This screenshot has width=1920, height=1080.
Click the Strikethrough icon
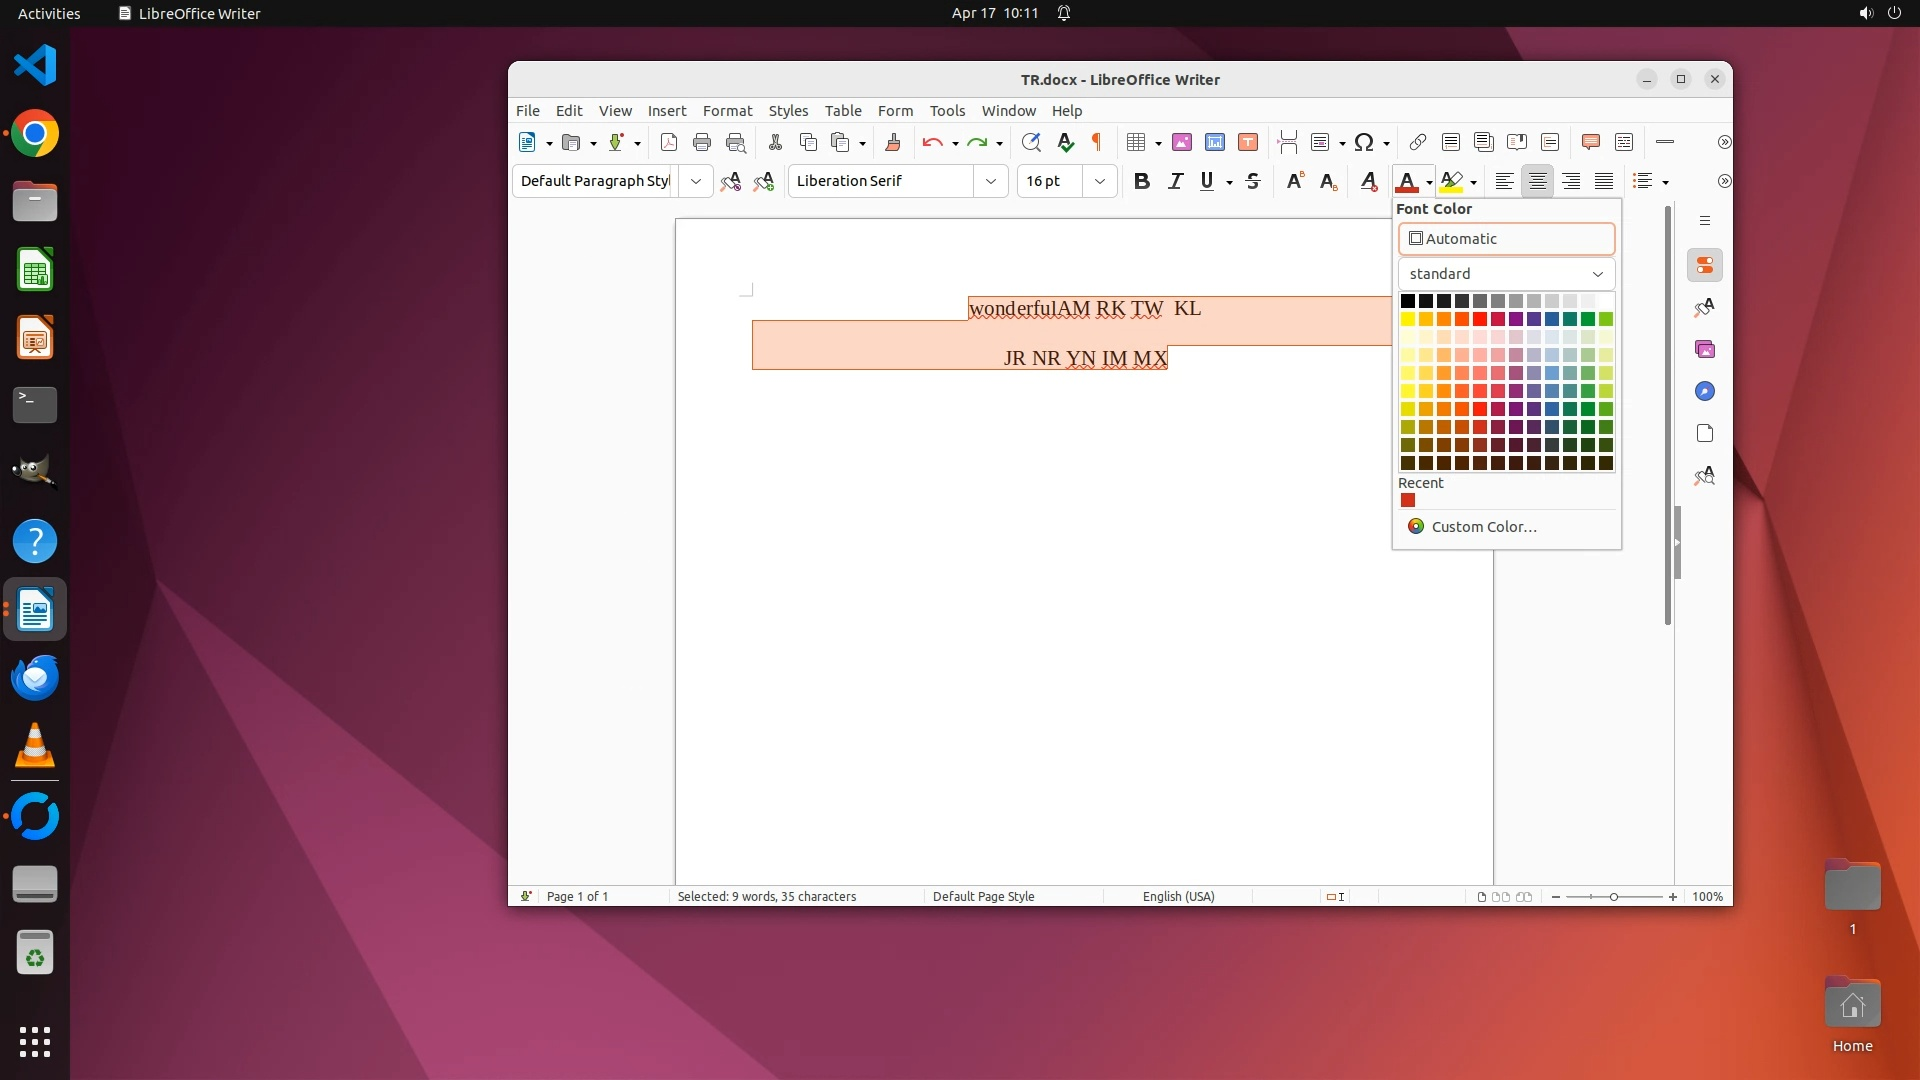[1253, 181]
